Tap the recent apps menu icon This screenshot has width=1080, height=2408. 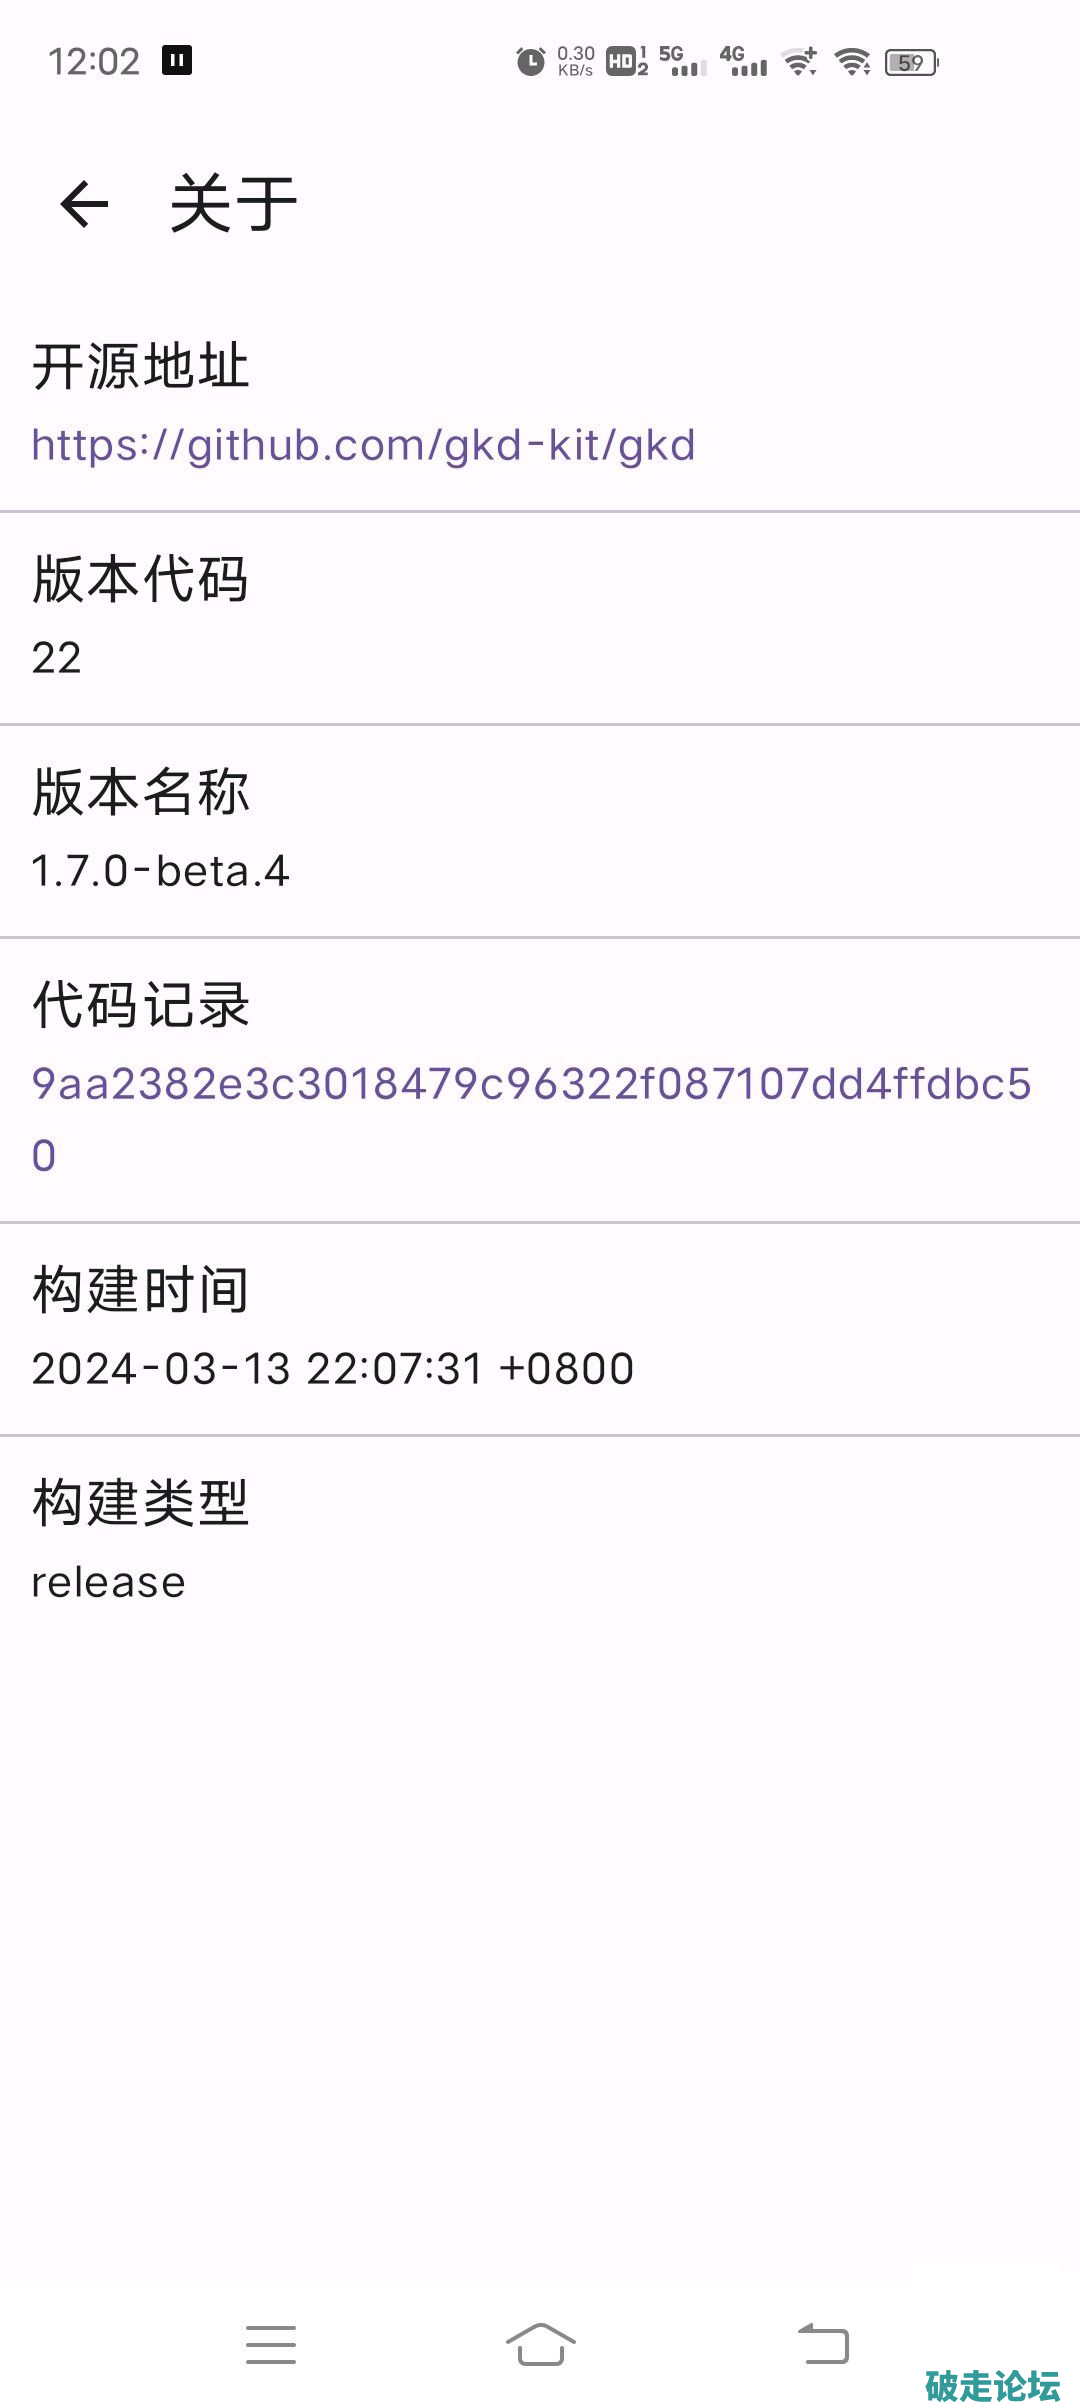[271, 2344]
